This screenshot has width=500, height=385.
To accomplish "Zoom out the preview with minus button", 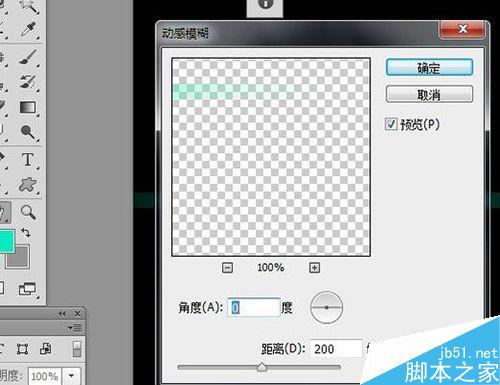I will coord(227,267).
